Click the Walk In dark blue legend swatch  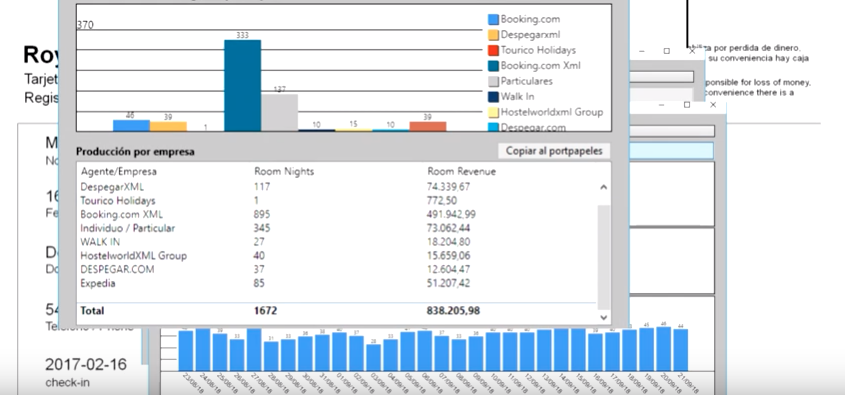493,97
